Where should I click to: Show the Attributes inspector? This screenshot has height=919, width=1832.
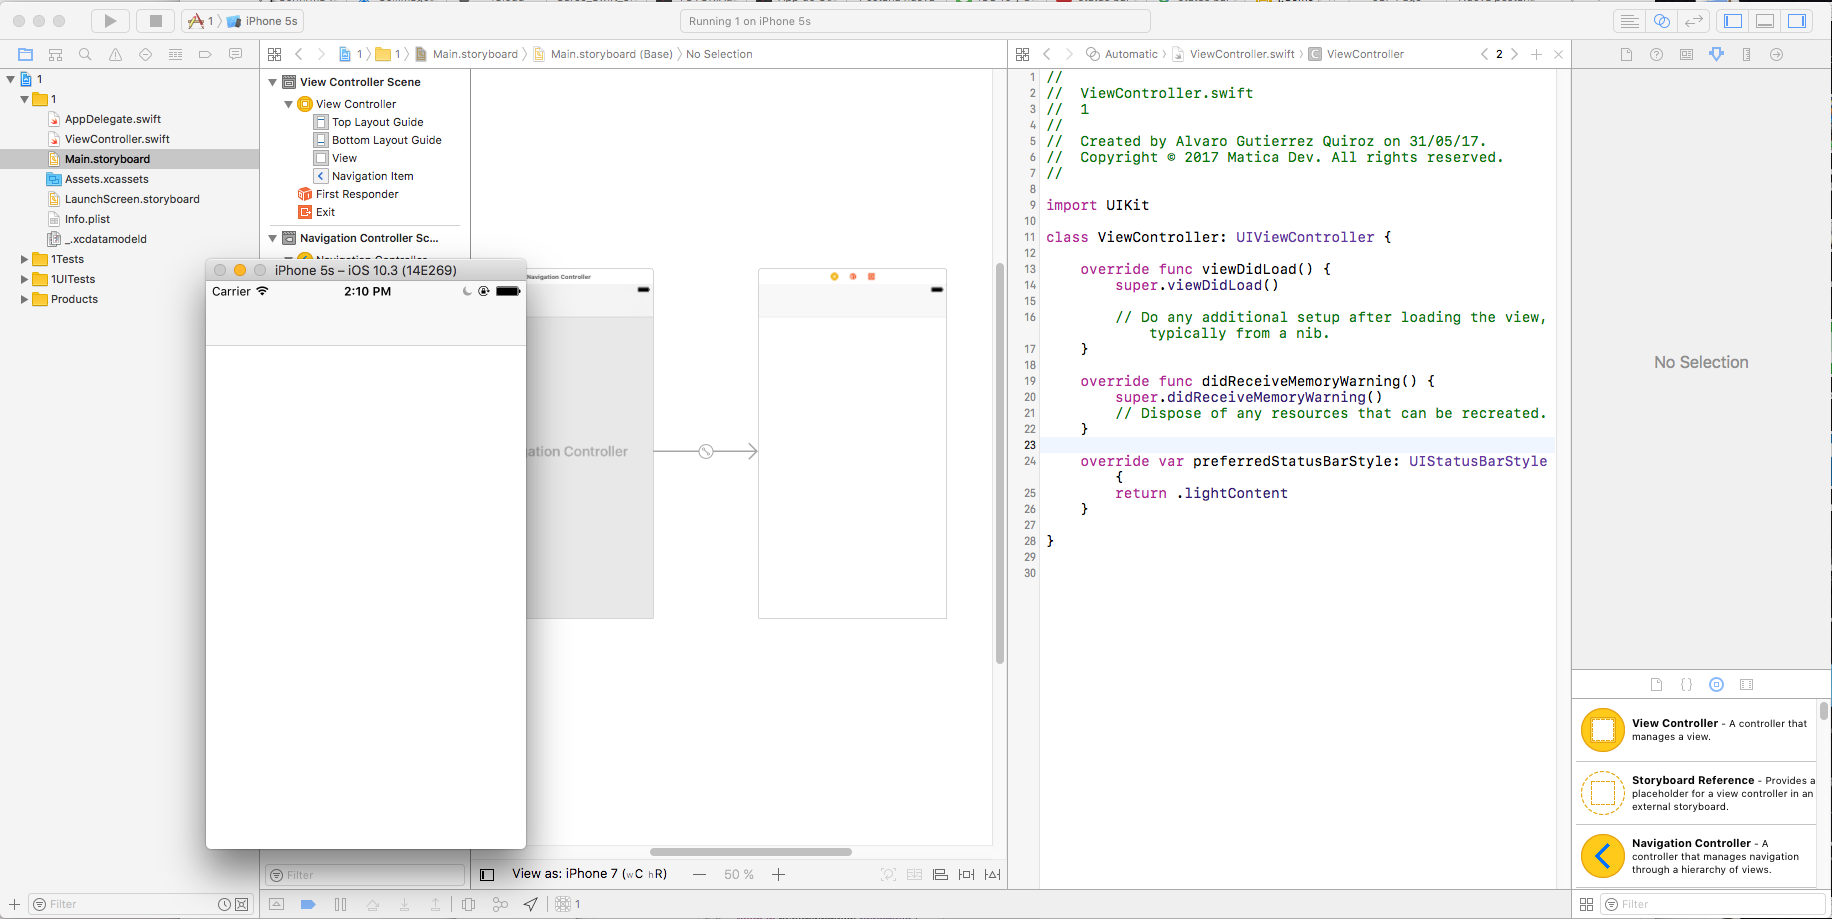1717,54
